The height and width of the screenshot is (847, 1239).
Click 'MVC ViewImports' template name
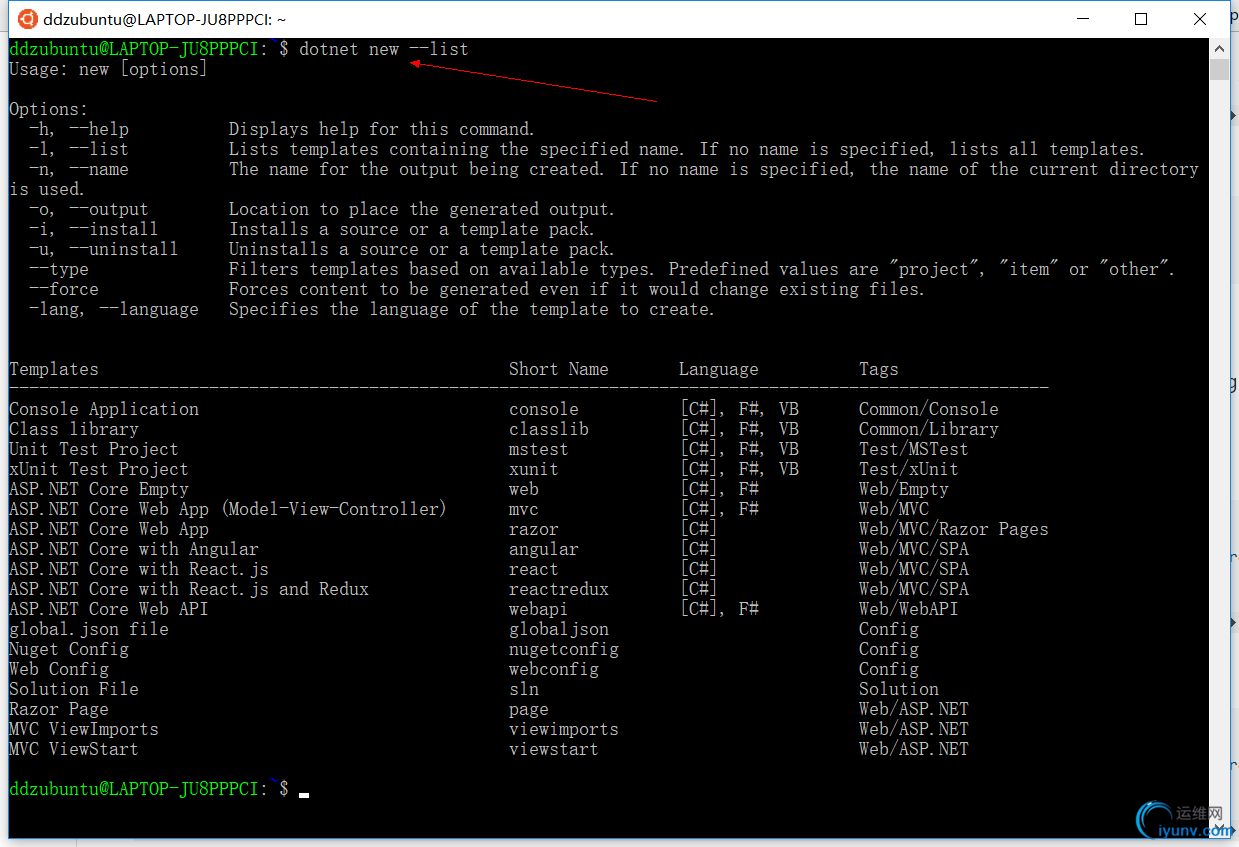coord(84,729)
